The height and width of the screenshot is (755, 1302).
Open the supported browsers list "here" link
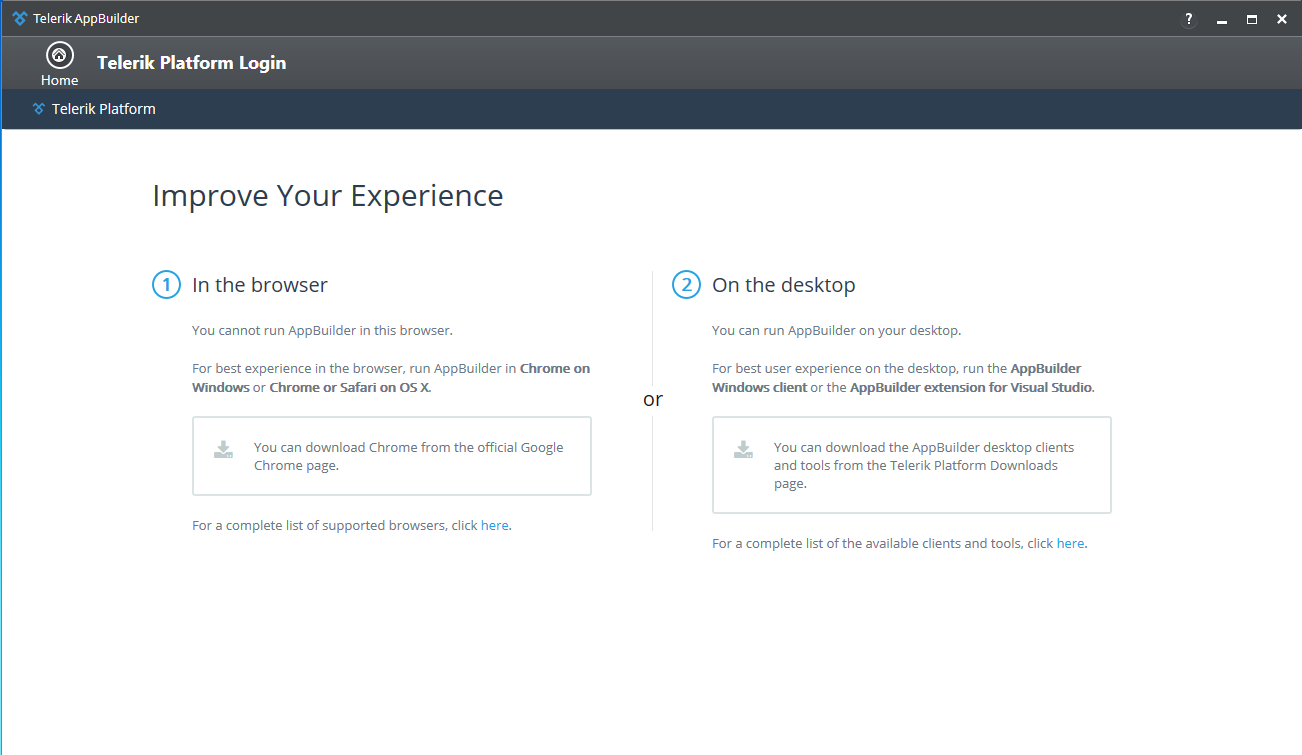pyautogui.click(x=494, y=525)
